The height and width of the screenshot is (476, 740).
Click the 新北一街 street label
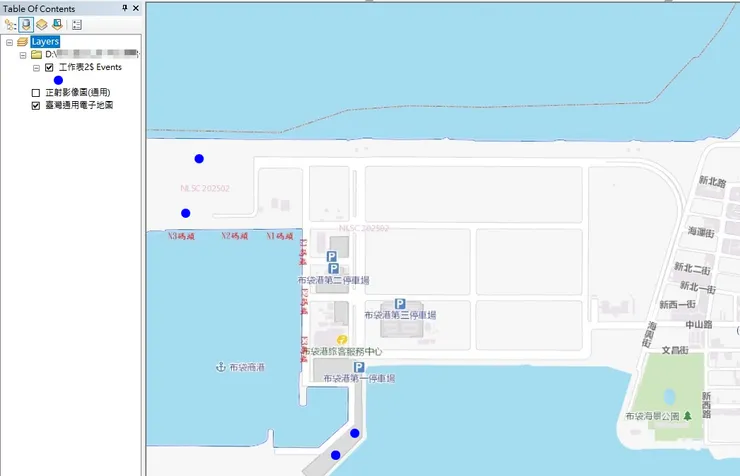tap(698, 287)
